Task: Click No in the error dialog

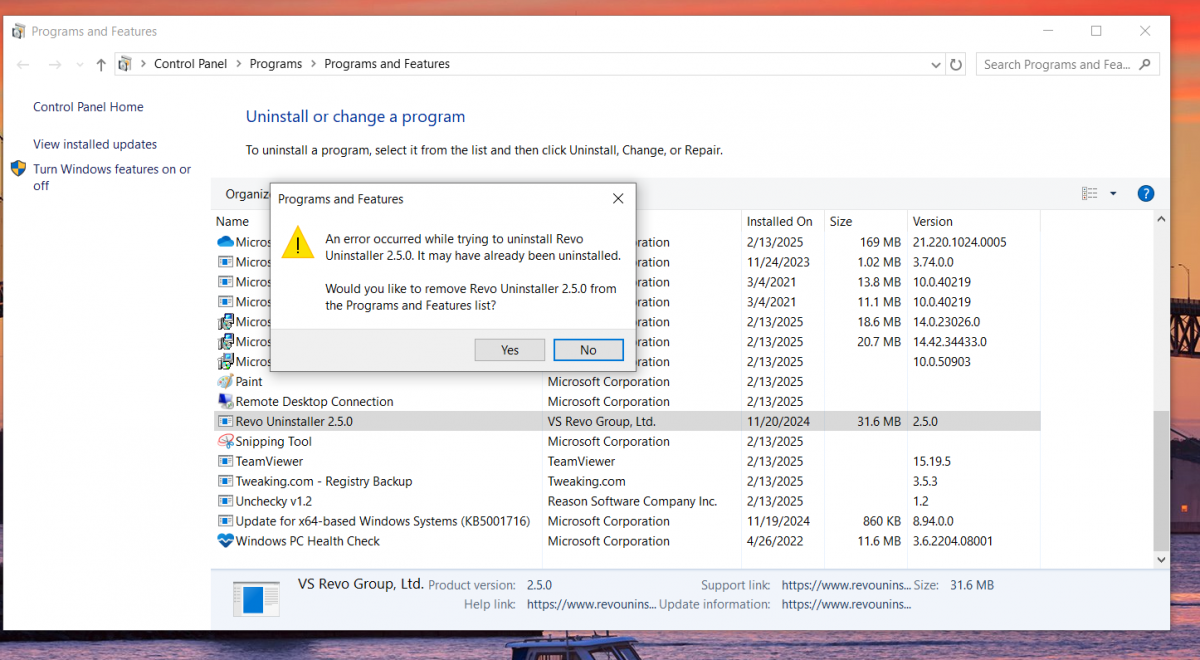Action: pyautogui.click(x=588, y=350)
